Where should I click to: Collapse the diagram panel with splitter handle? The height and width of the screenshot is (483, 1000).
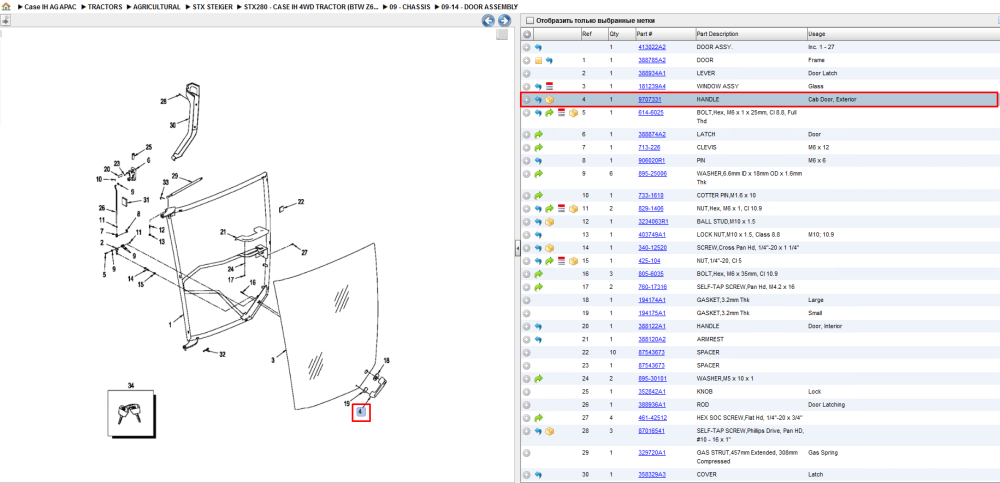(x=517, y=249)
